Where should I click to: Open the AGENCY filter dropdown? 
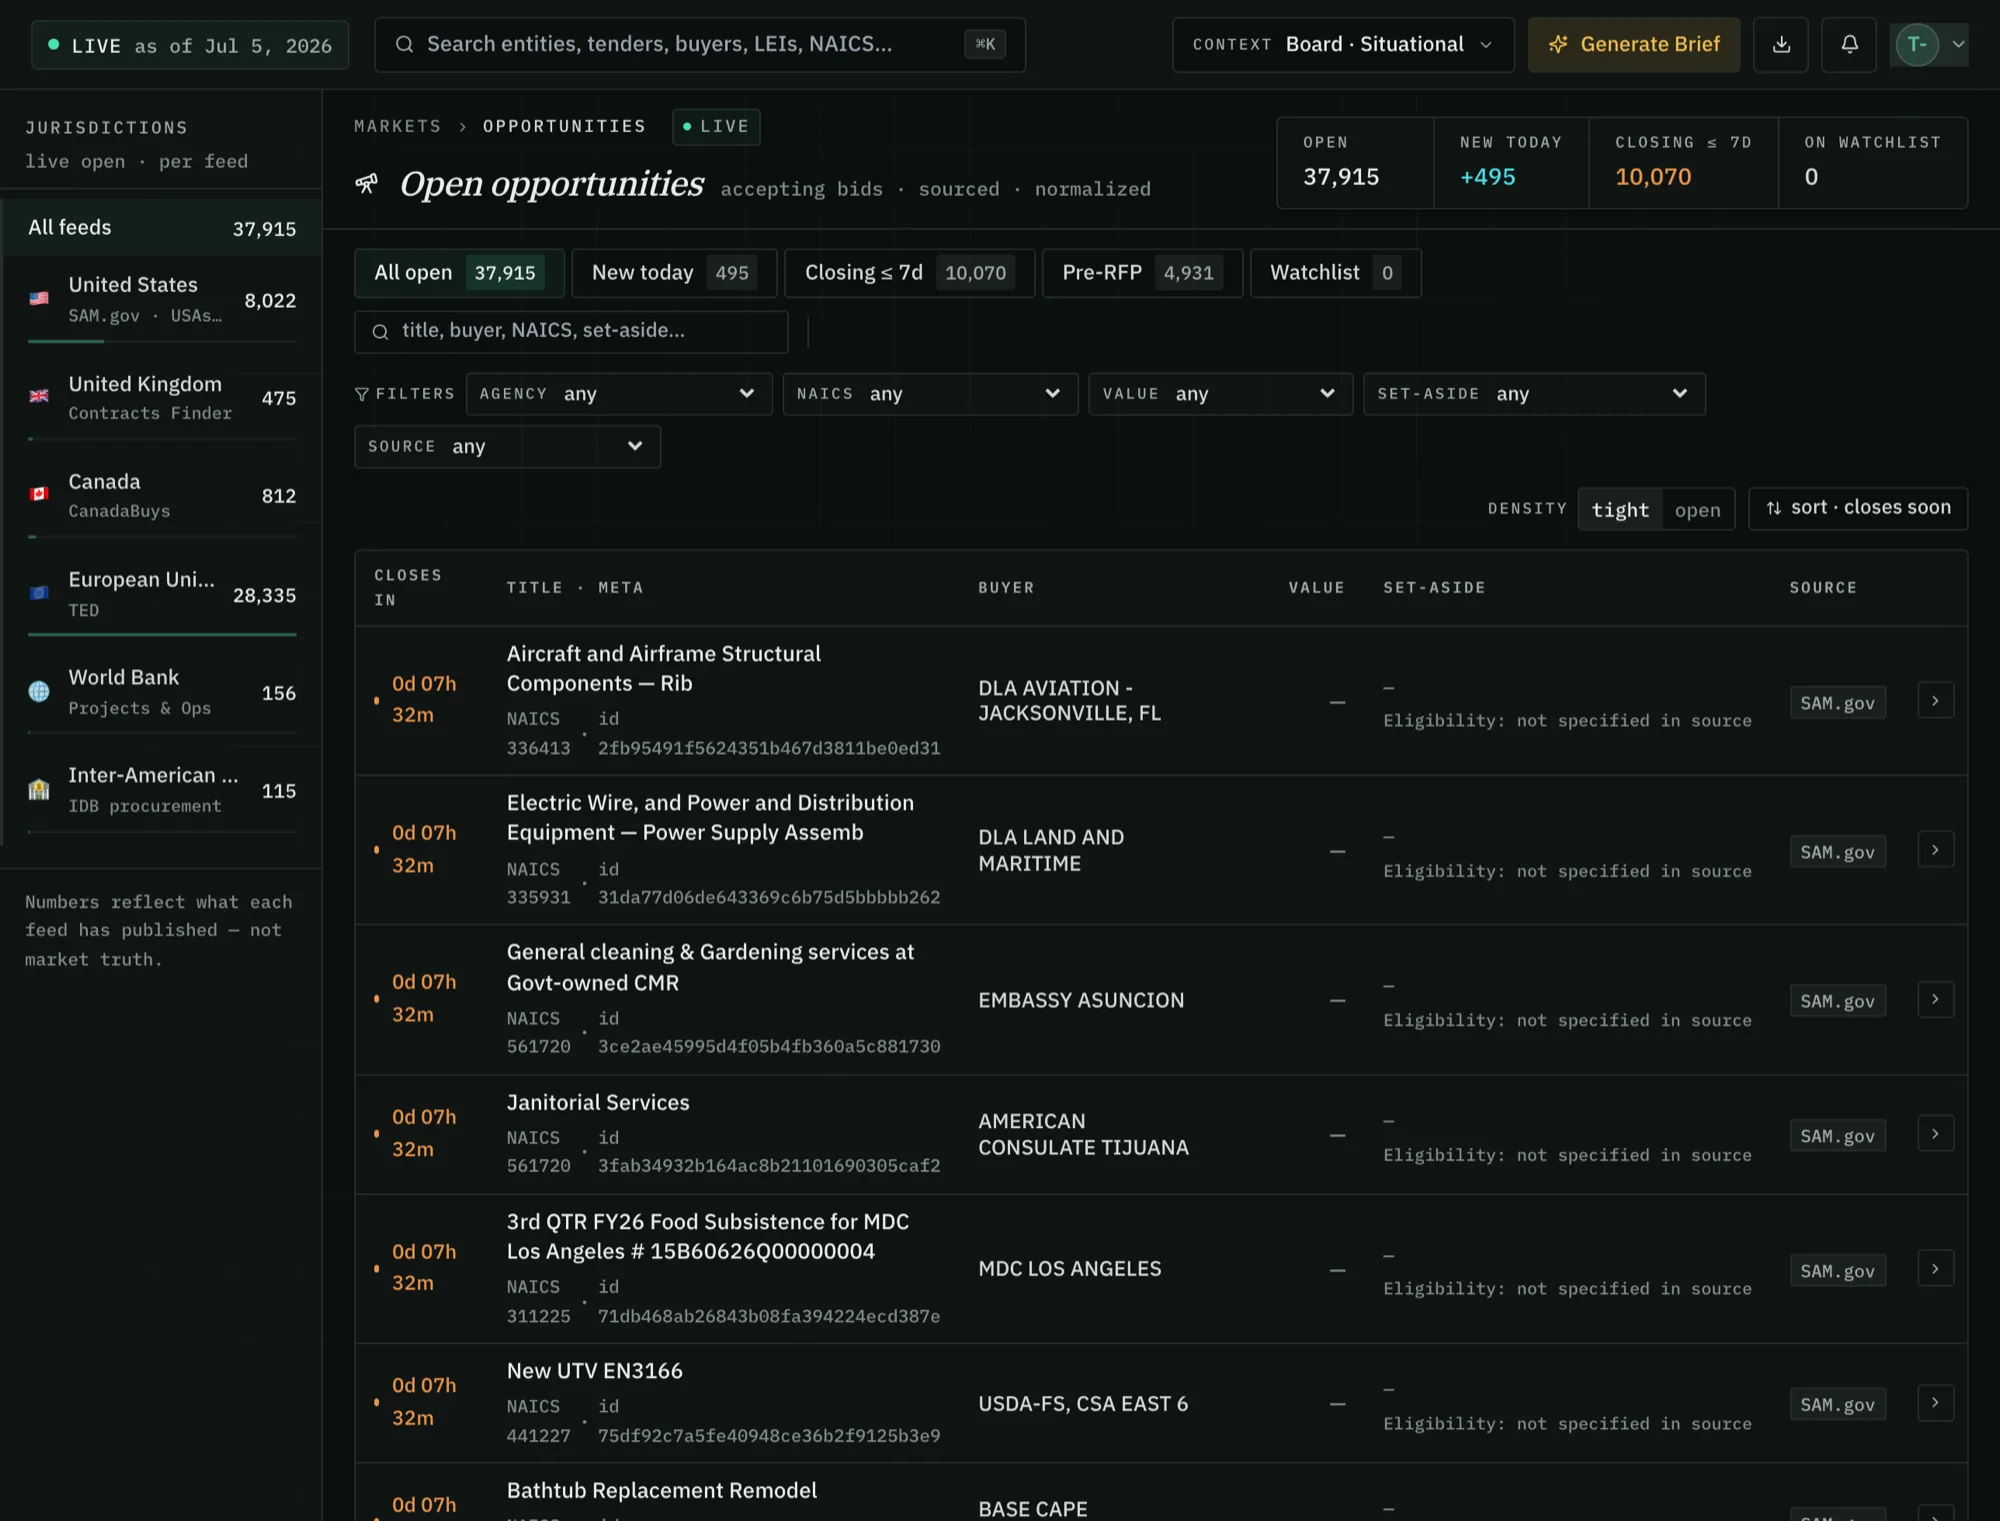click(619, 394)
